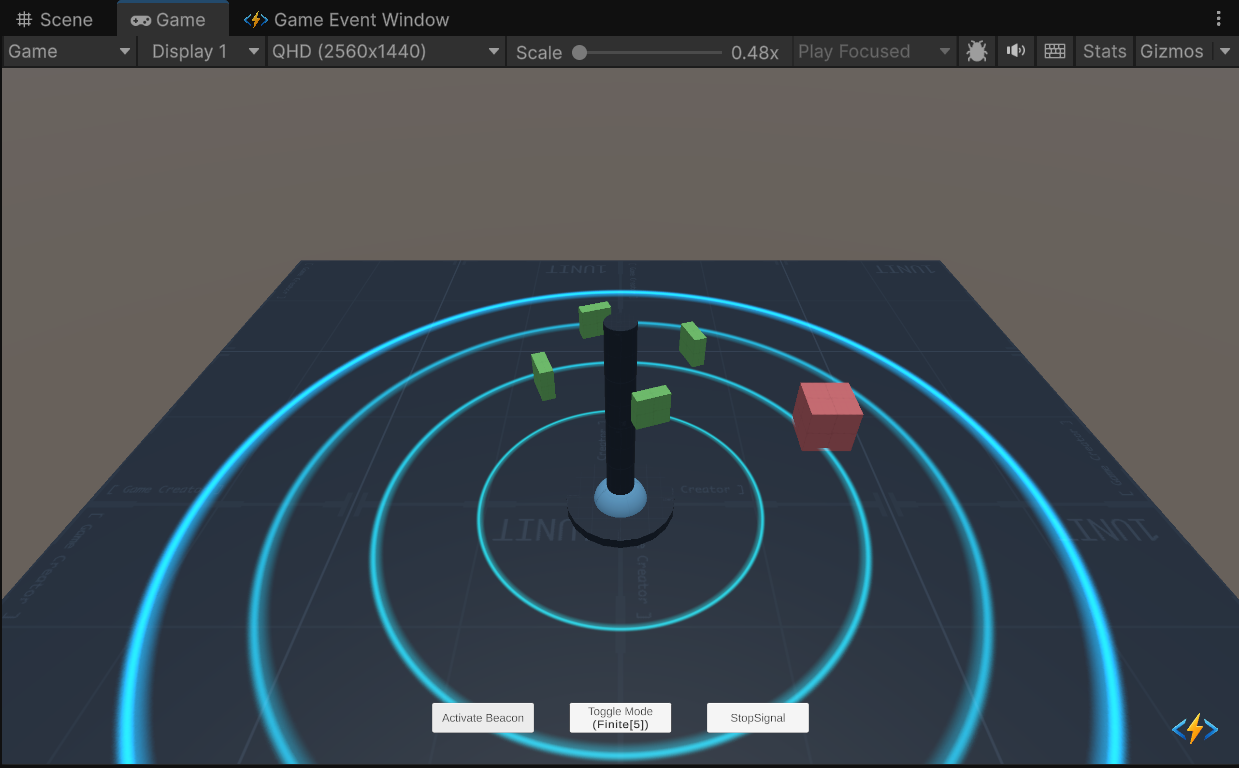Expand the QHD (2560x1440) resolution dropdown
Screen dimensions: 1239x768
386,52
